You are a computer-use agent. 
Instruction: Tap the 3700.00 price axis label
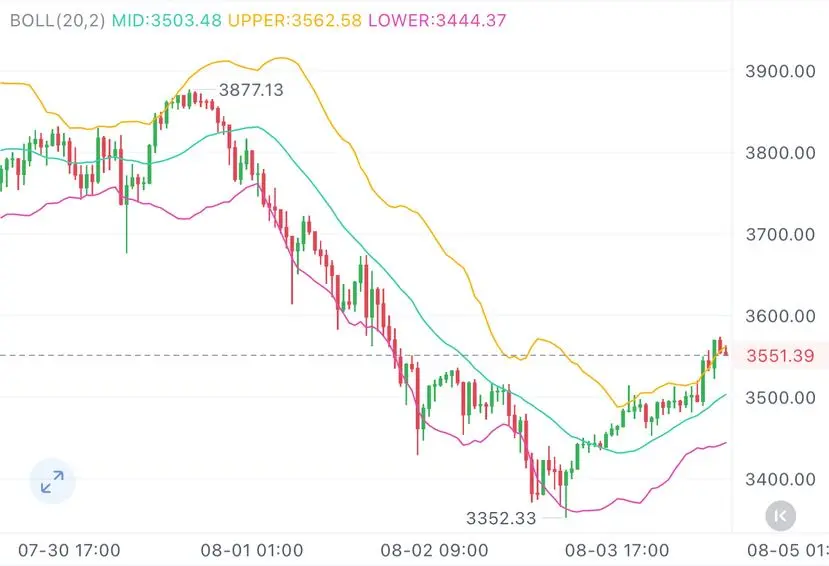[780, 234]
